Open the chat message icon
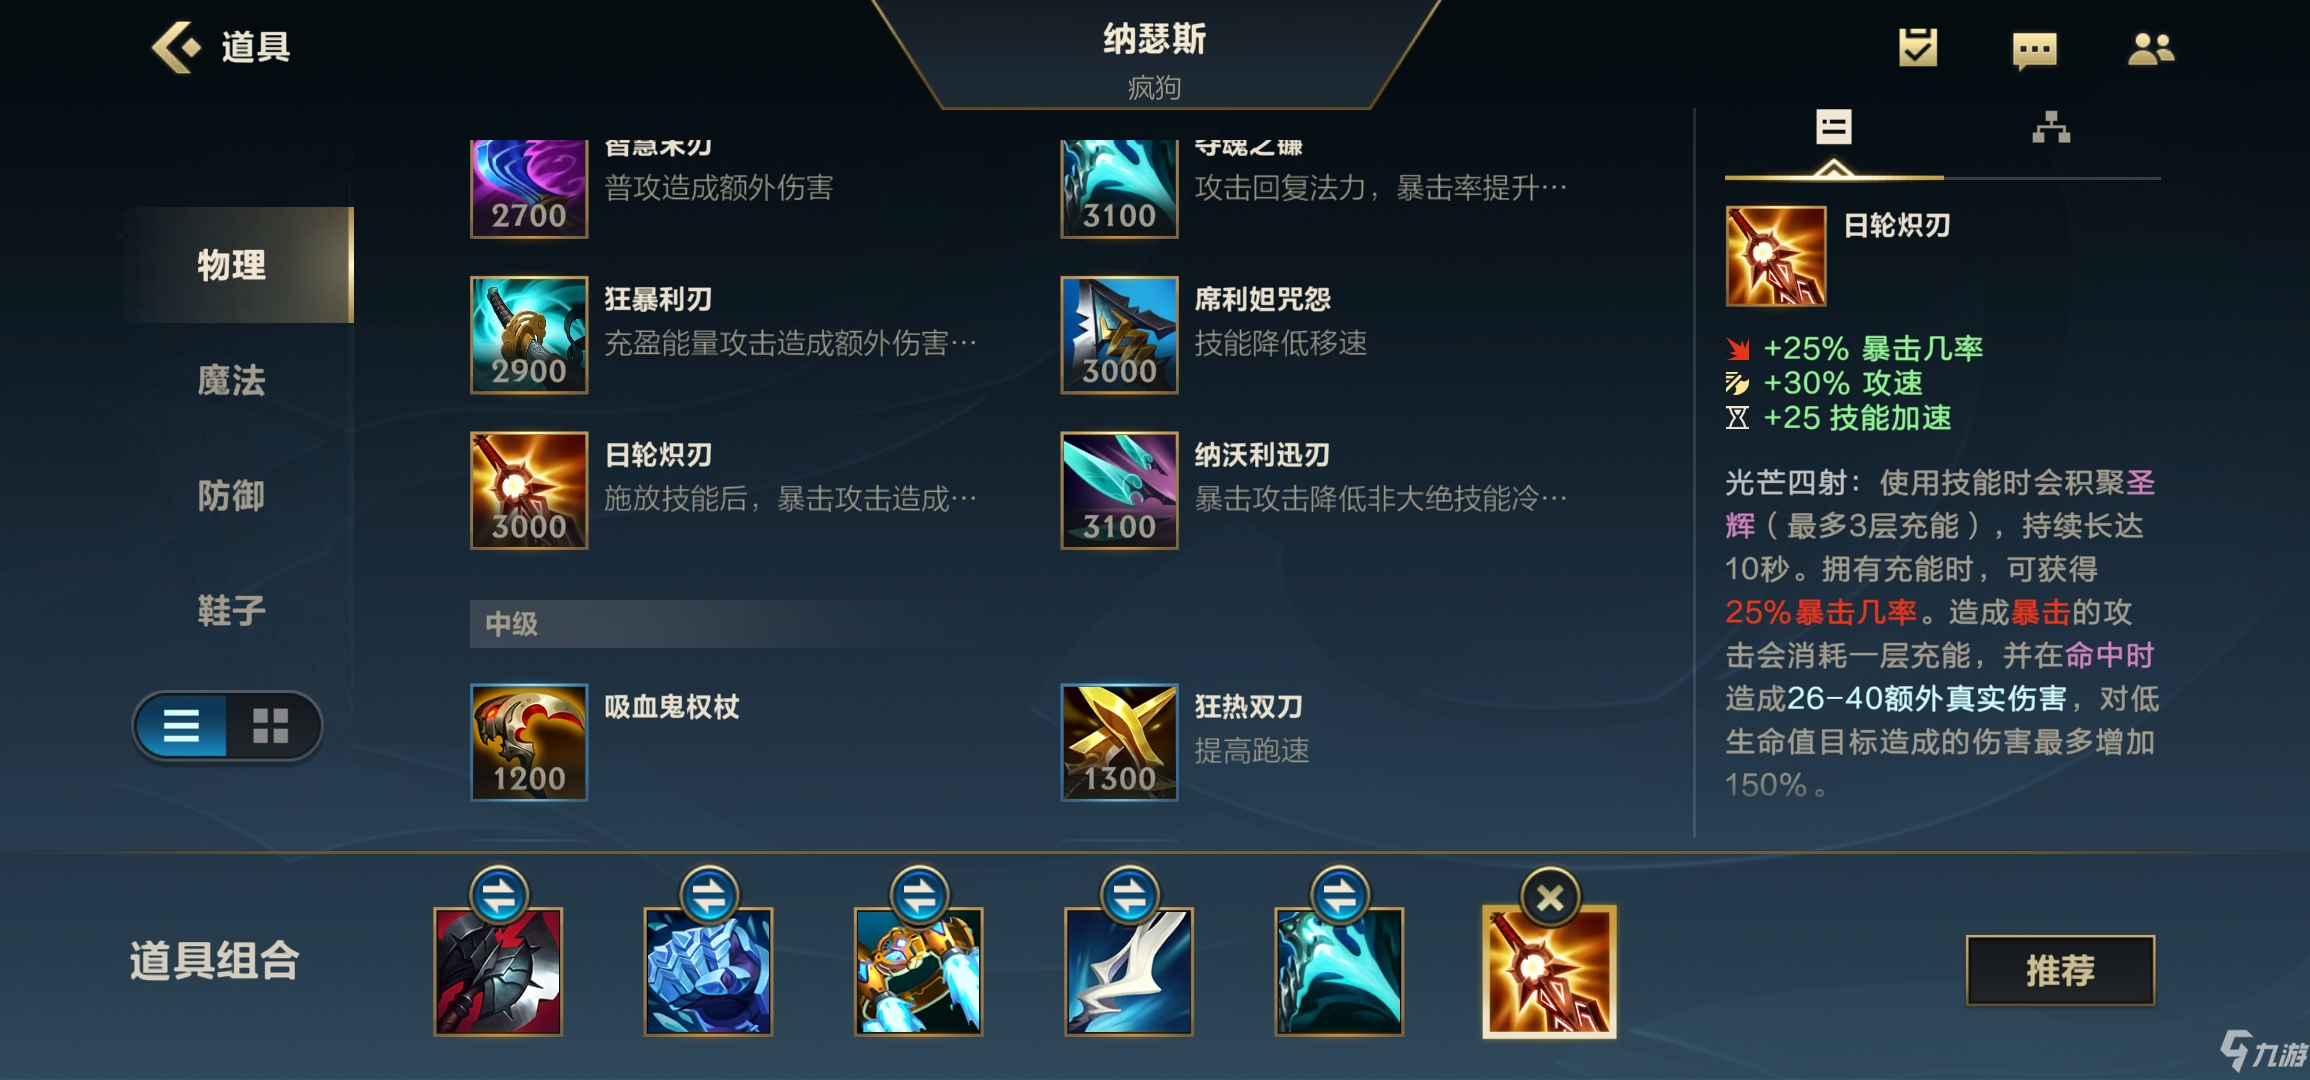The height and width of the screenshot is (1080, 2310). tap(2034, 49)
